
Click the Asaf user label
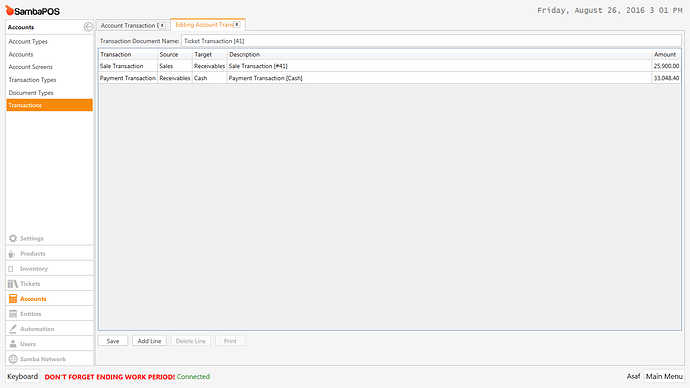[x=633, y=377]
